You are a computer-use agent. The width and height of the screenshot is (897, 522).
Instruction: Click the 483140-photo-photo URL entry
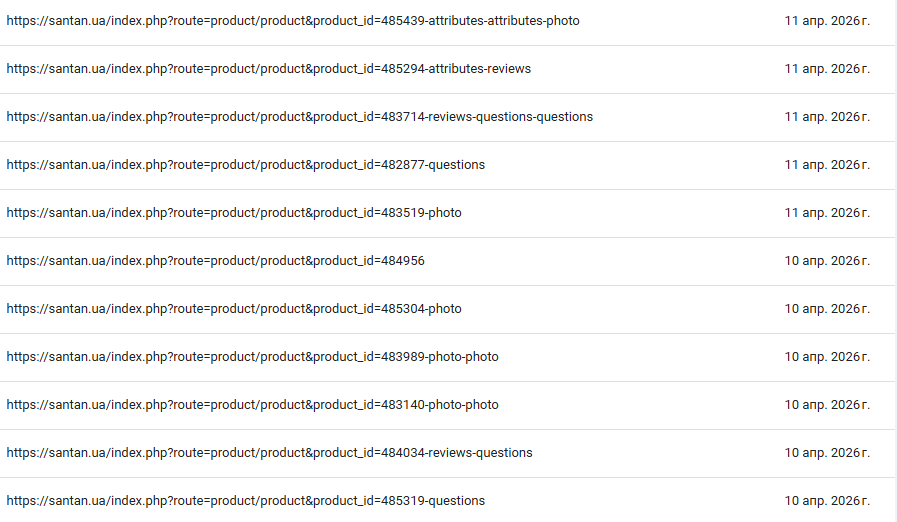click(x=252, y=405)
